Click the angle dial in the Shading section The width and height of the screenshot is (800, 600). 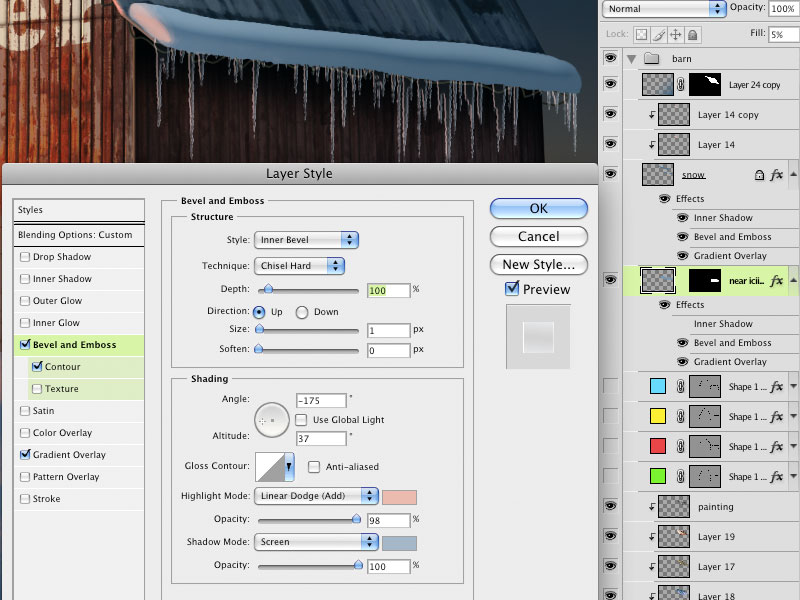tap(270, 421)
